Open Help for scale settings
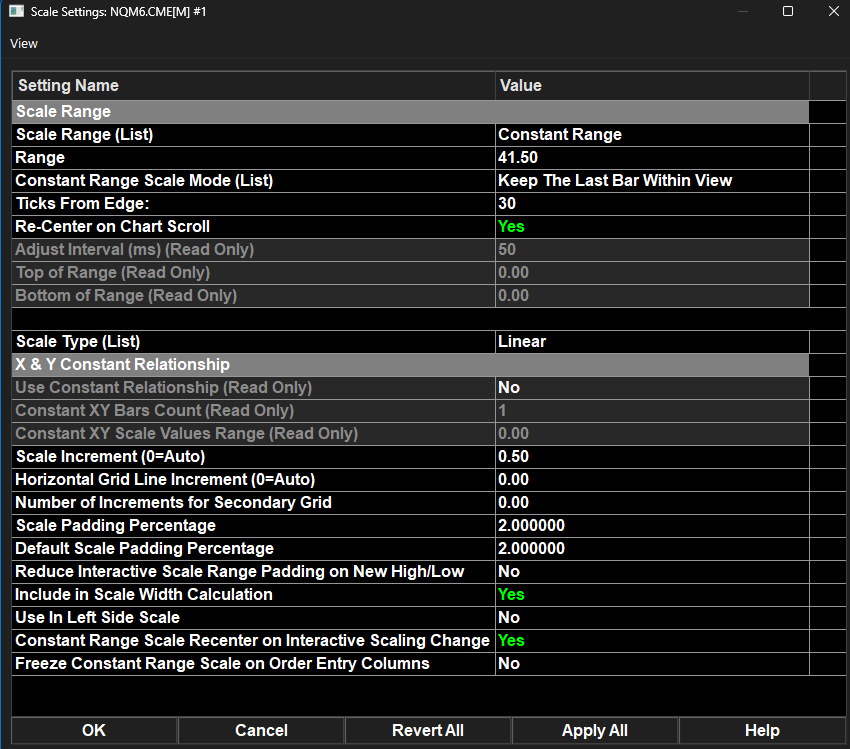This screenshot has height=749, width=850. pos(762,730)
